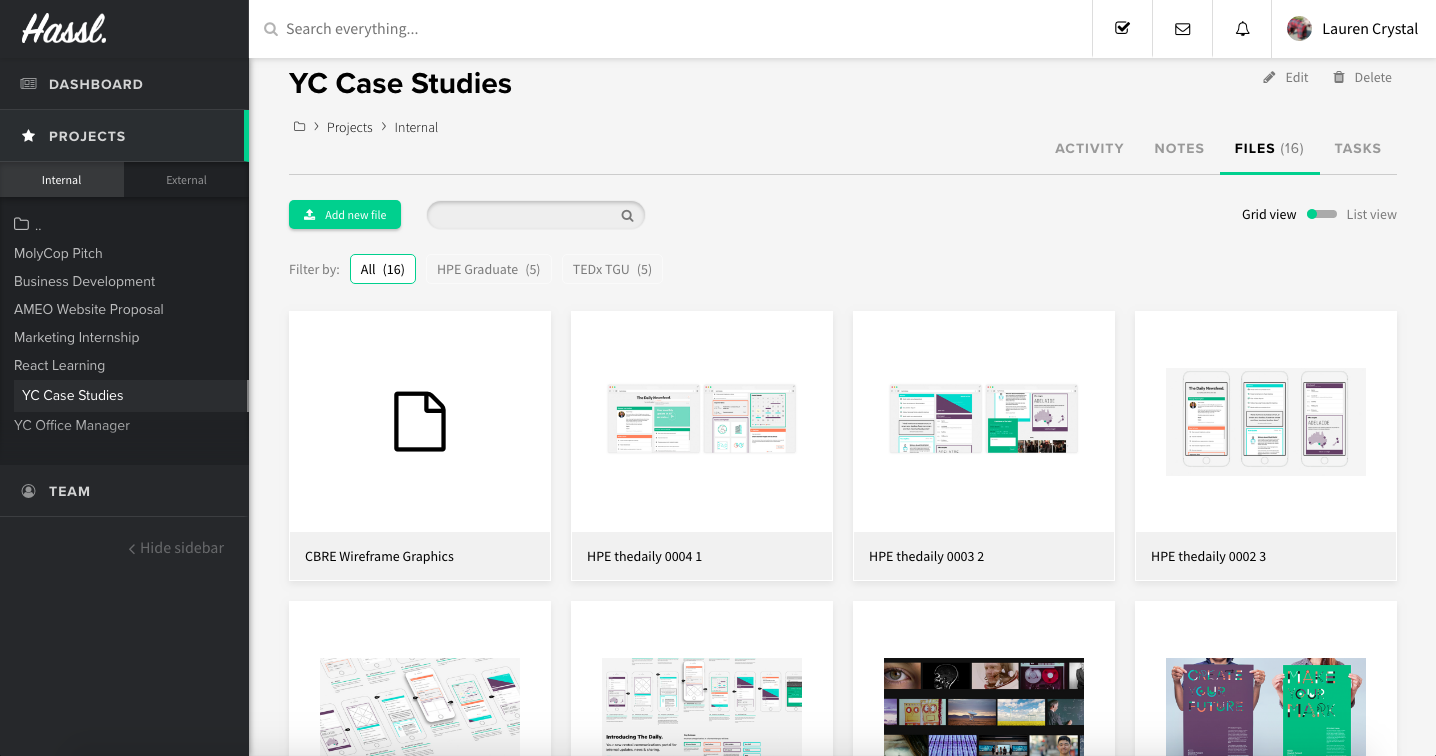Go to Projects in the breadcrumb
The height and width of the screenshot is (756, 1436).
[349, 127]
